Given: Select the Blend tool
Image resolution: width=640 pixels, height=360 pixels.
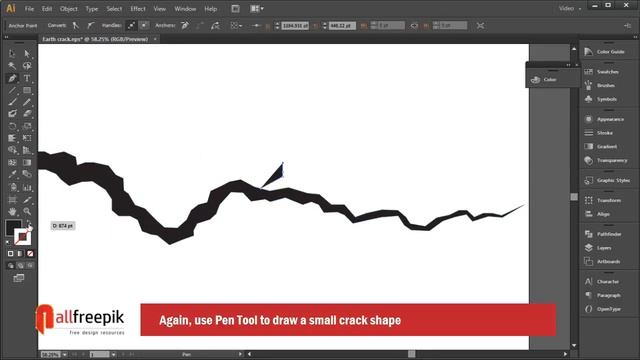Looking at the screenshot, I should [x=27, y=174].
